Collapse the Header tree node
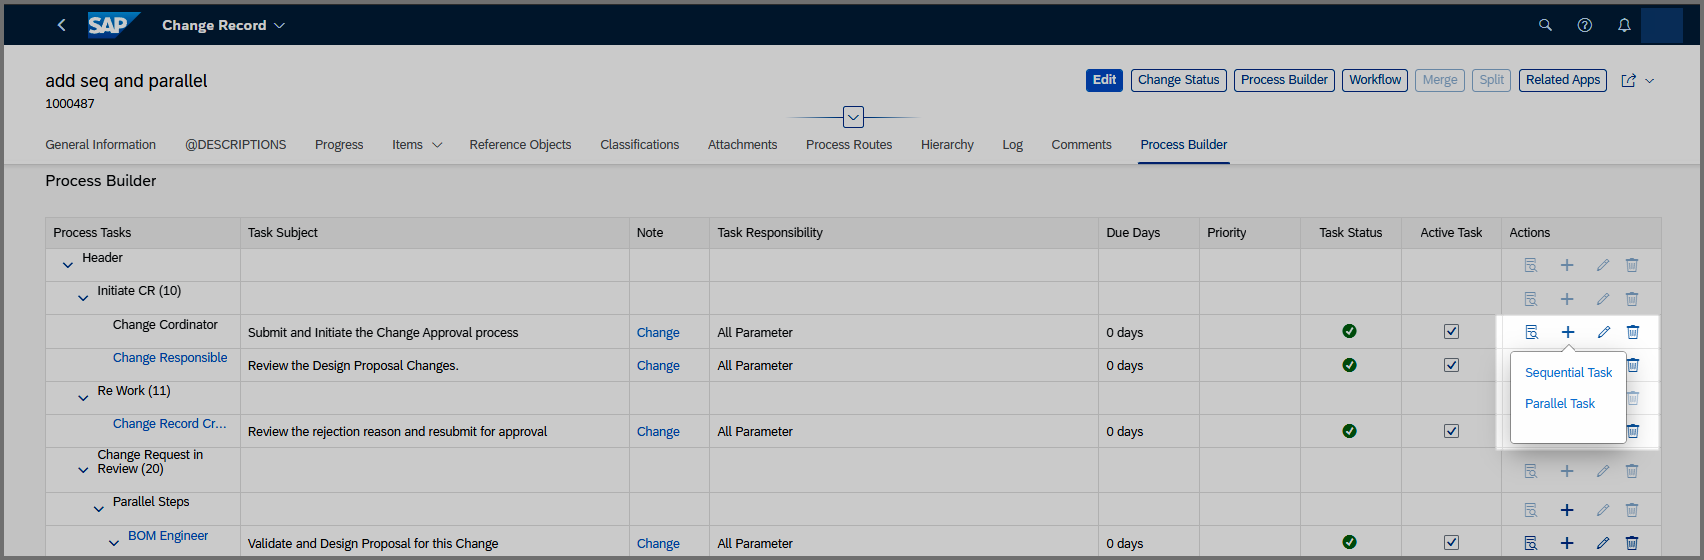This screenshot has height=560, width=1704. click(68, 265)
